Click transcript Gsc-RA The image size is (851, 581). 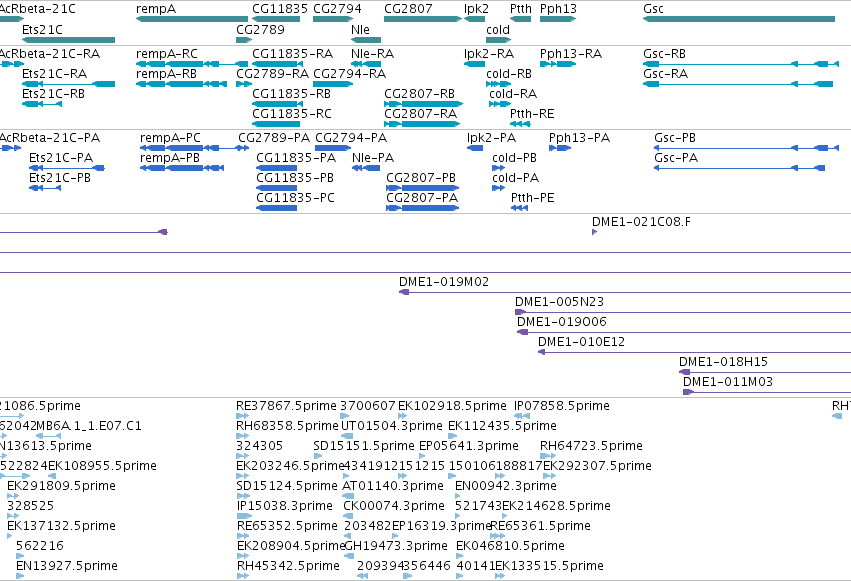coord(738,84)
